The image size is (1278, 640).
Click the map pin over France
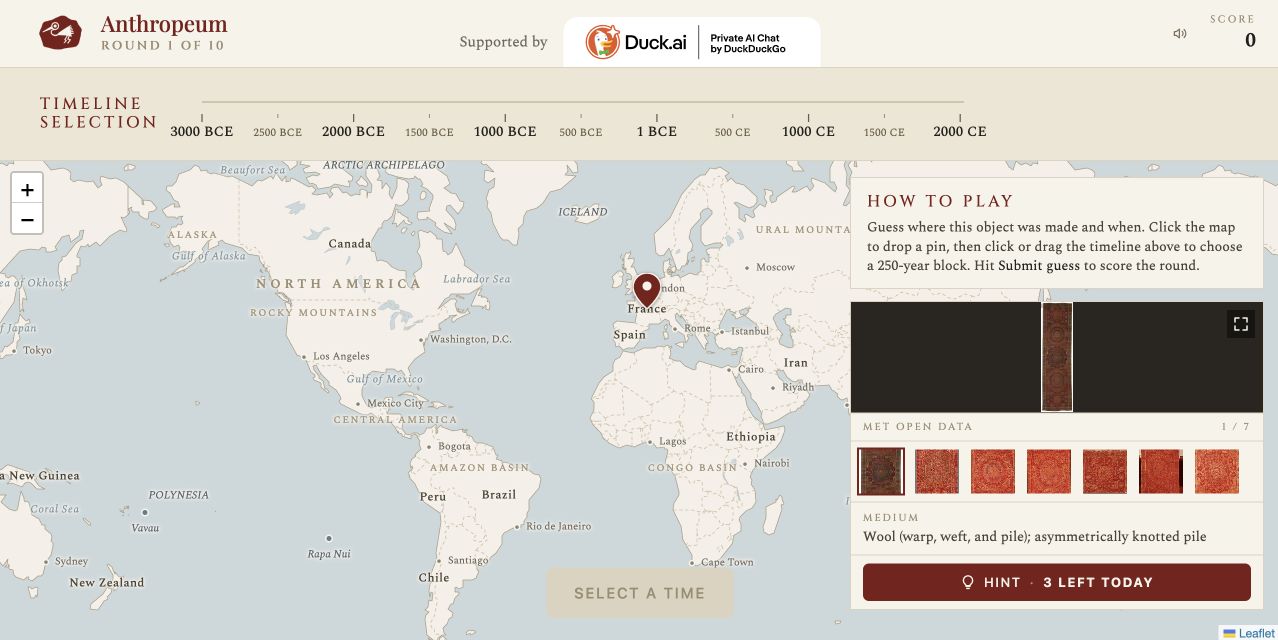(x=647, y=290)
